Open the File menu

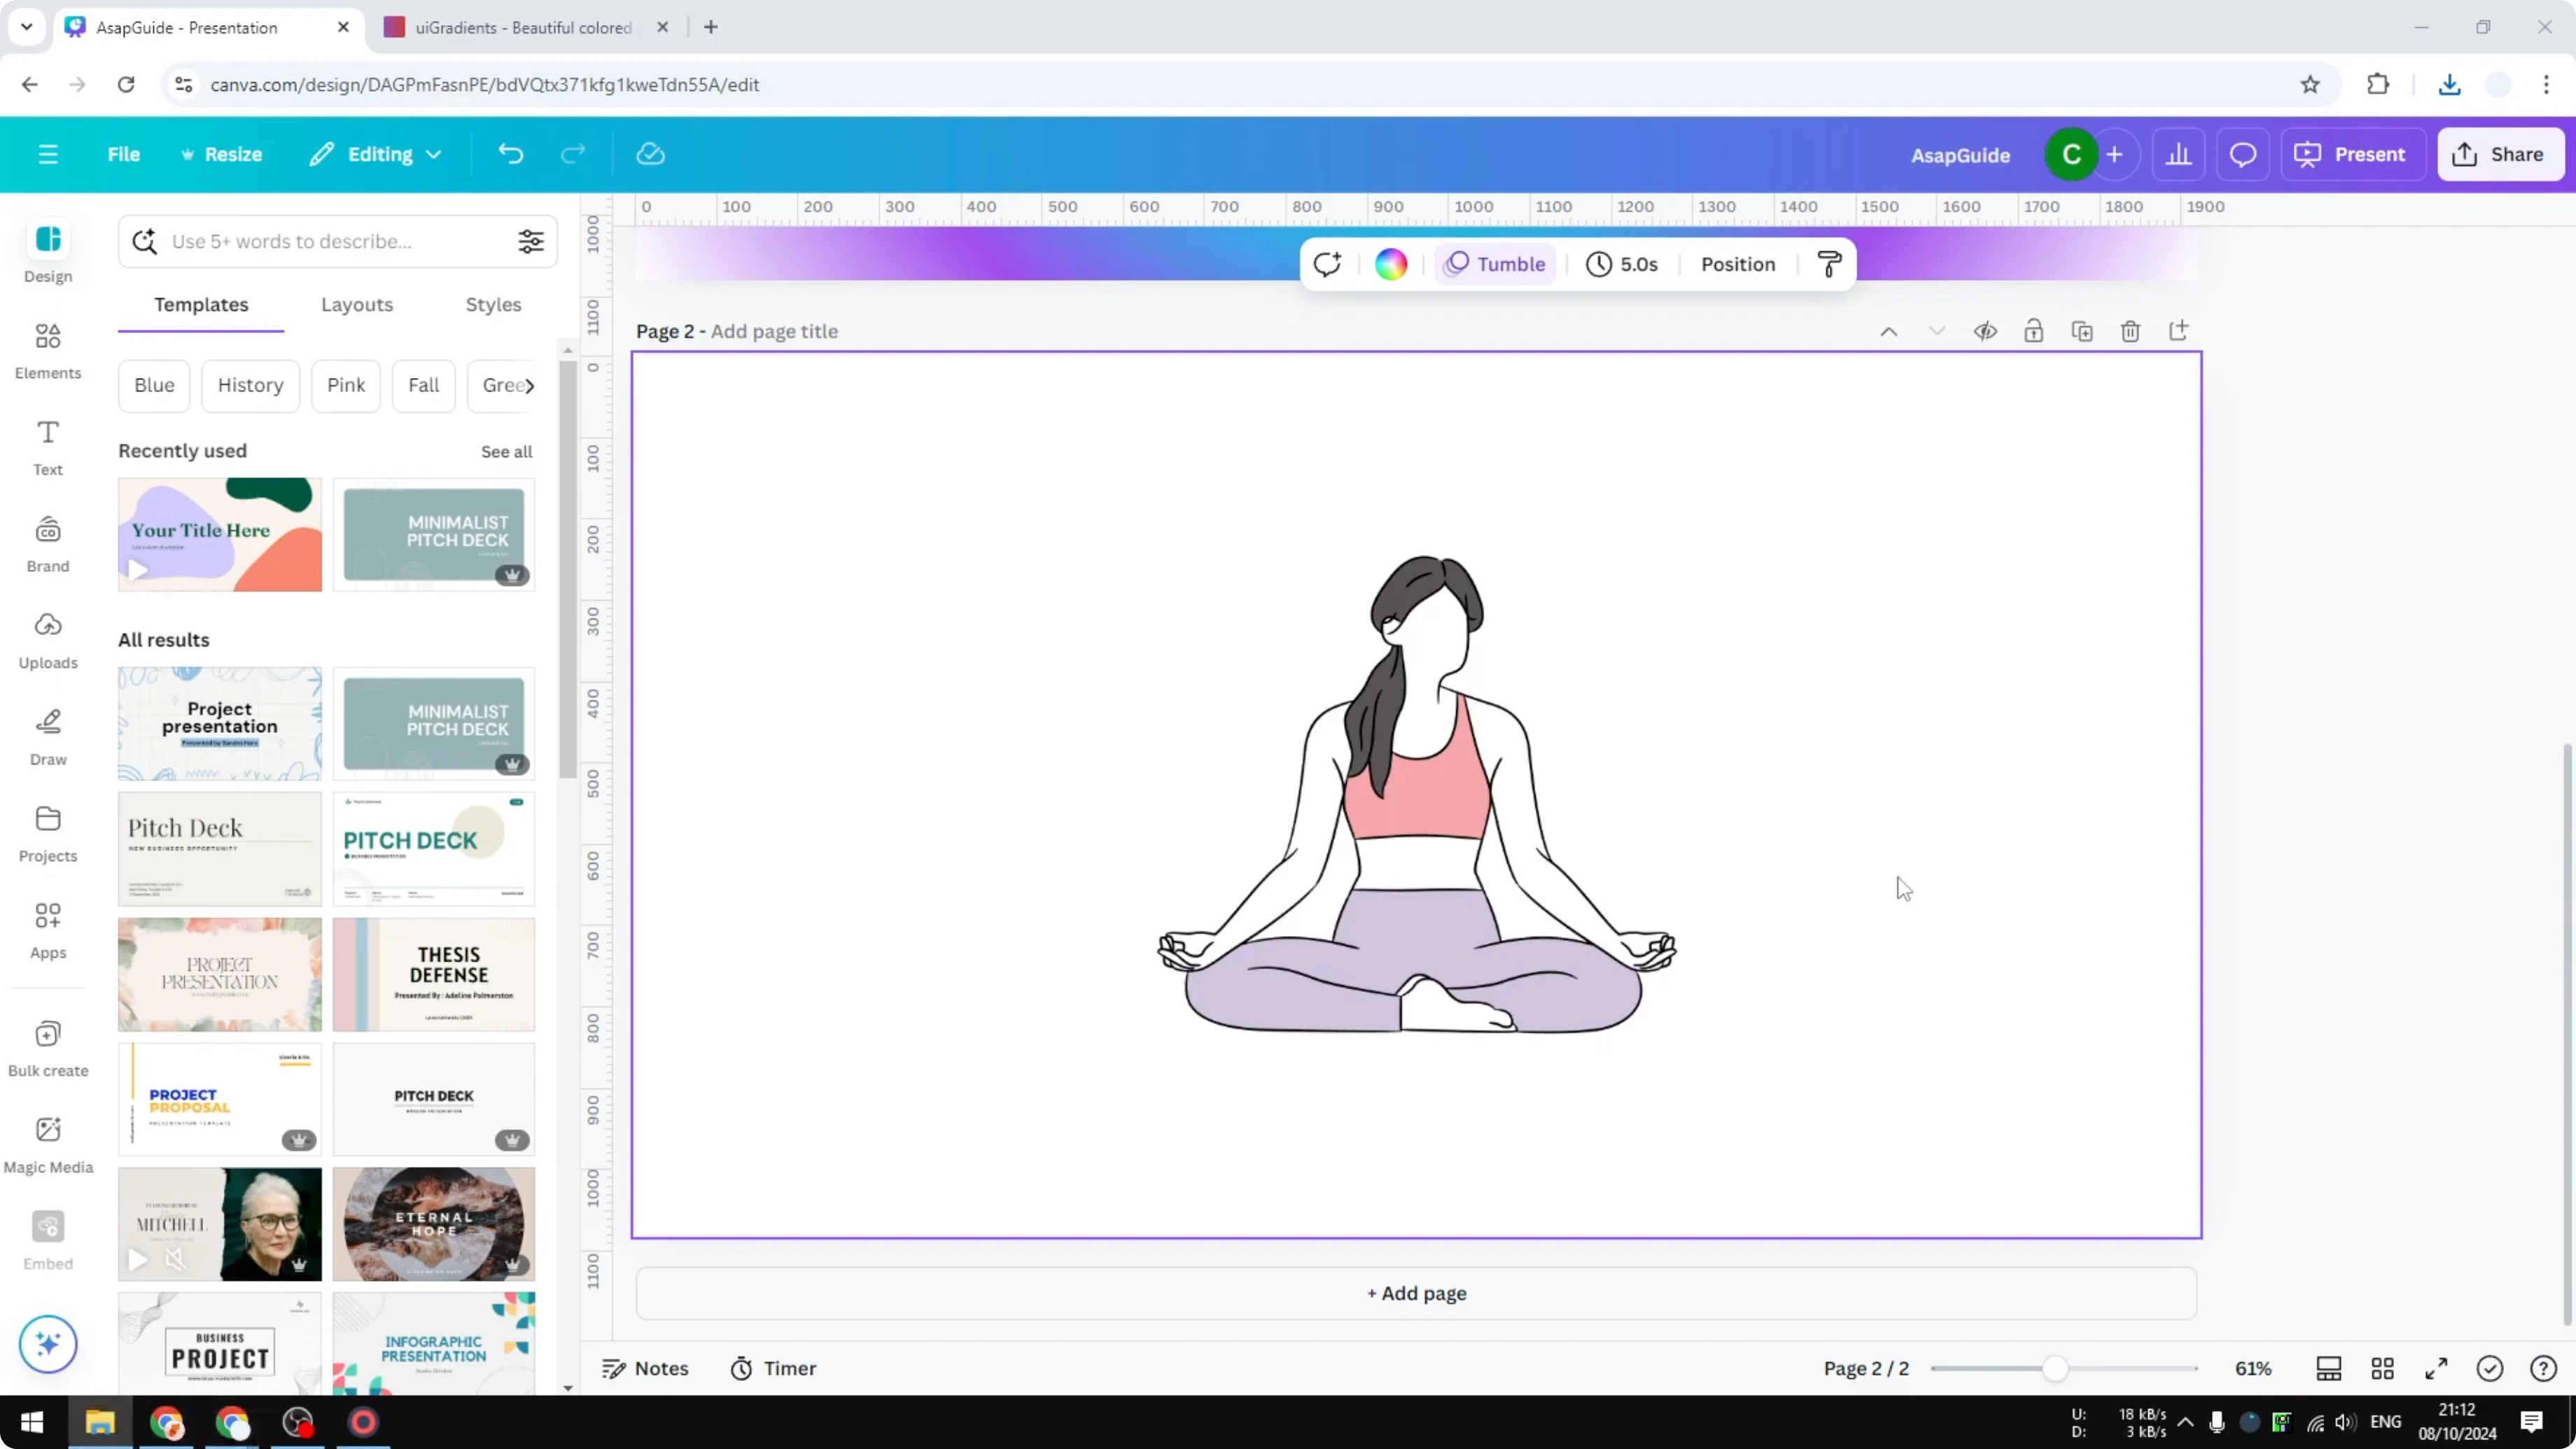[x=124, y=154]
